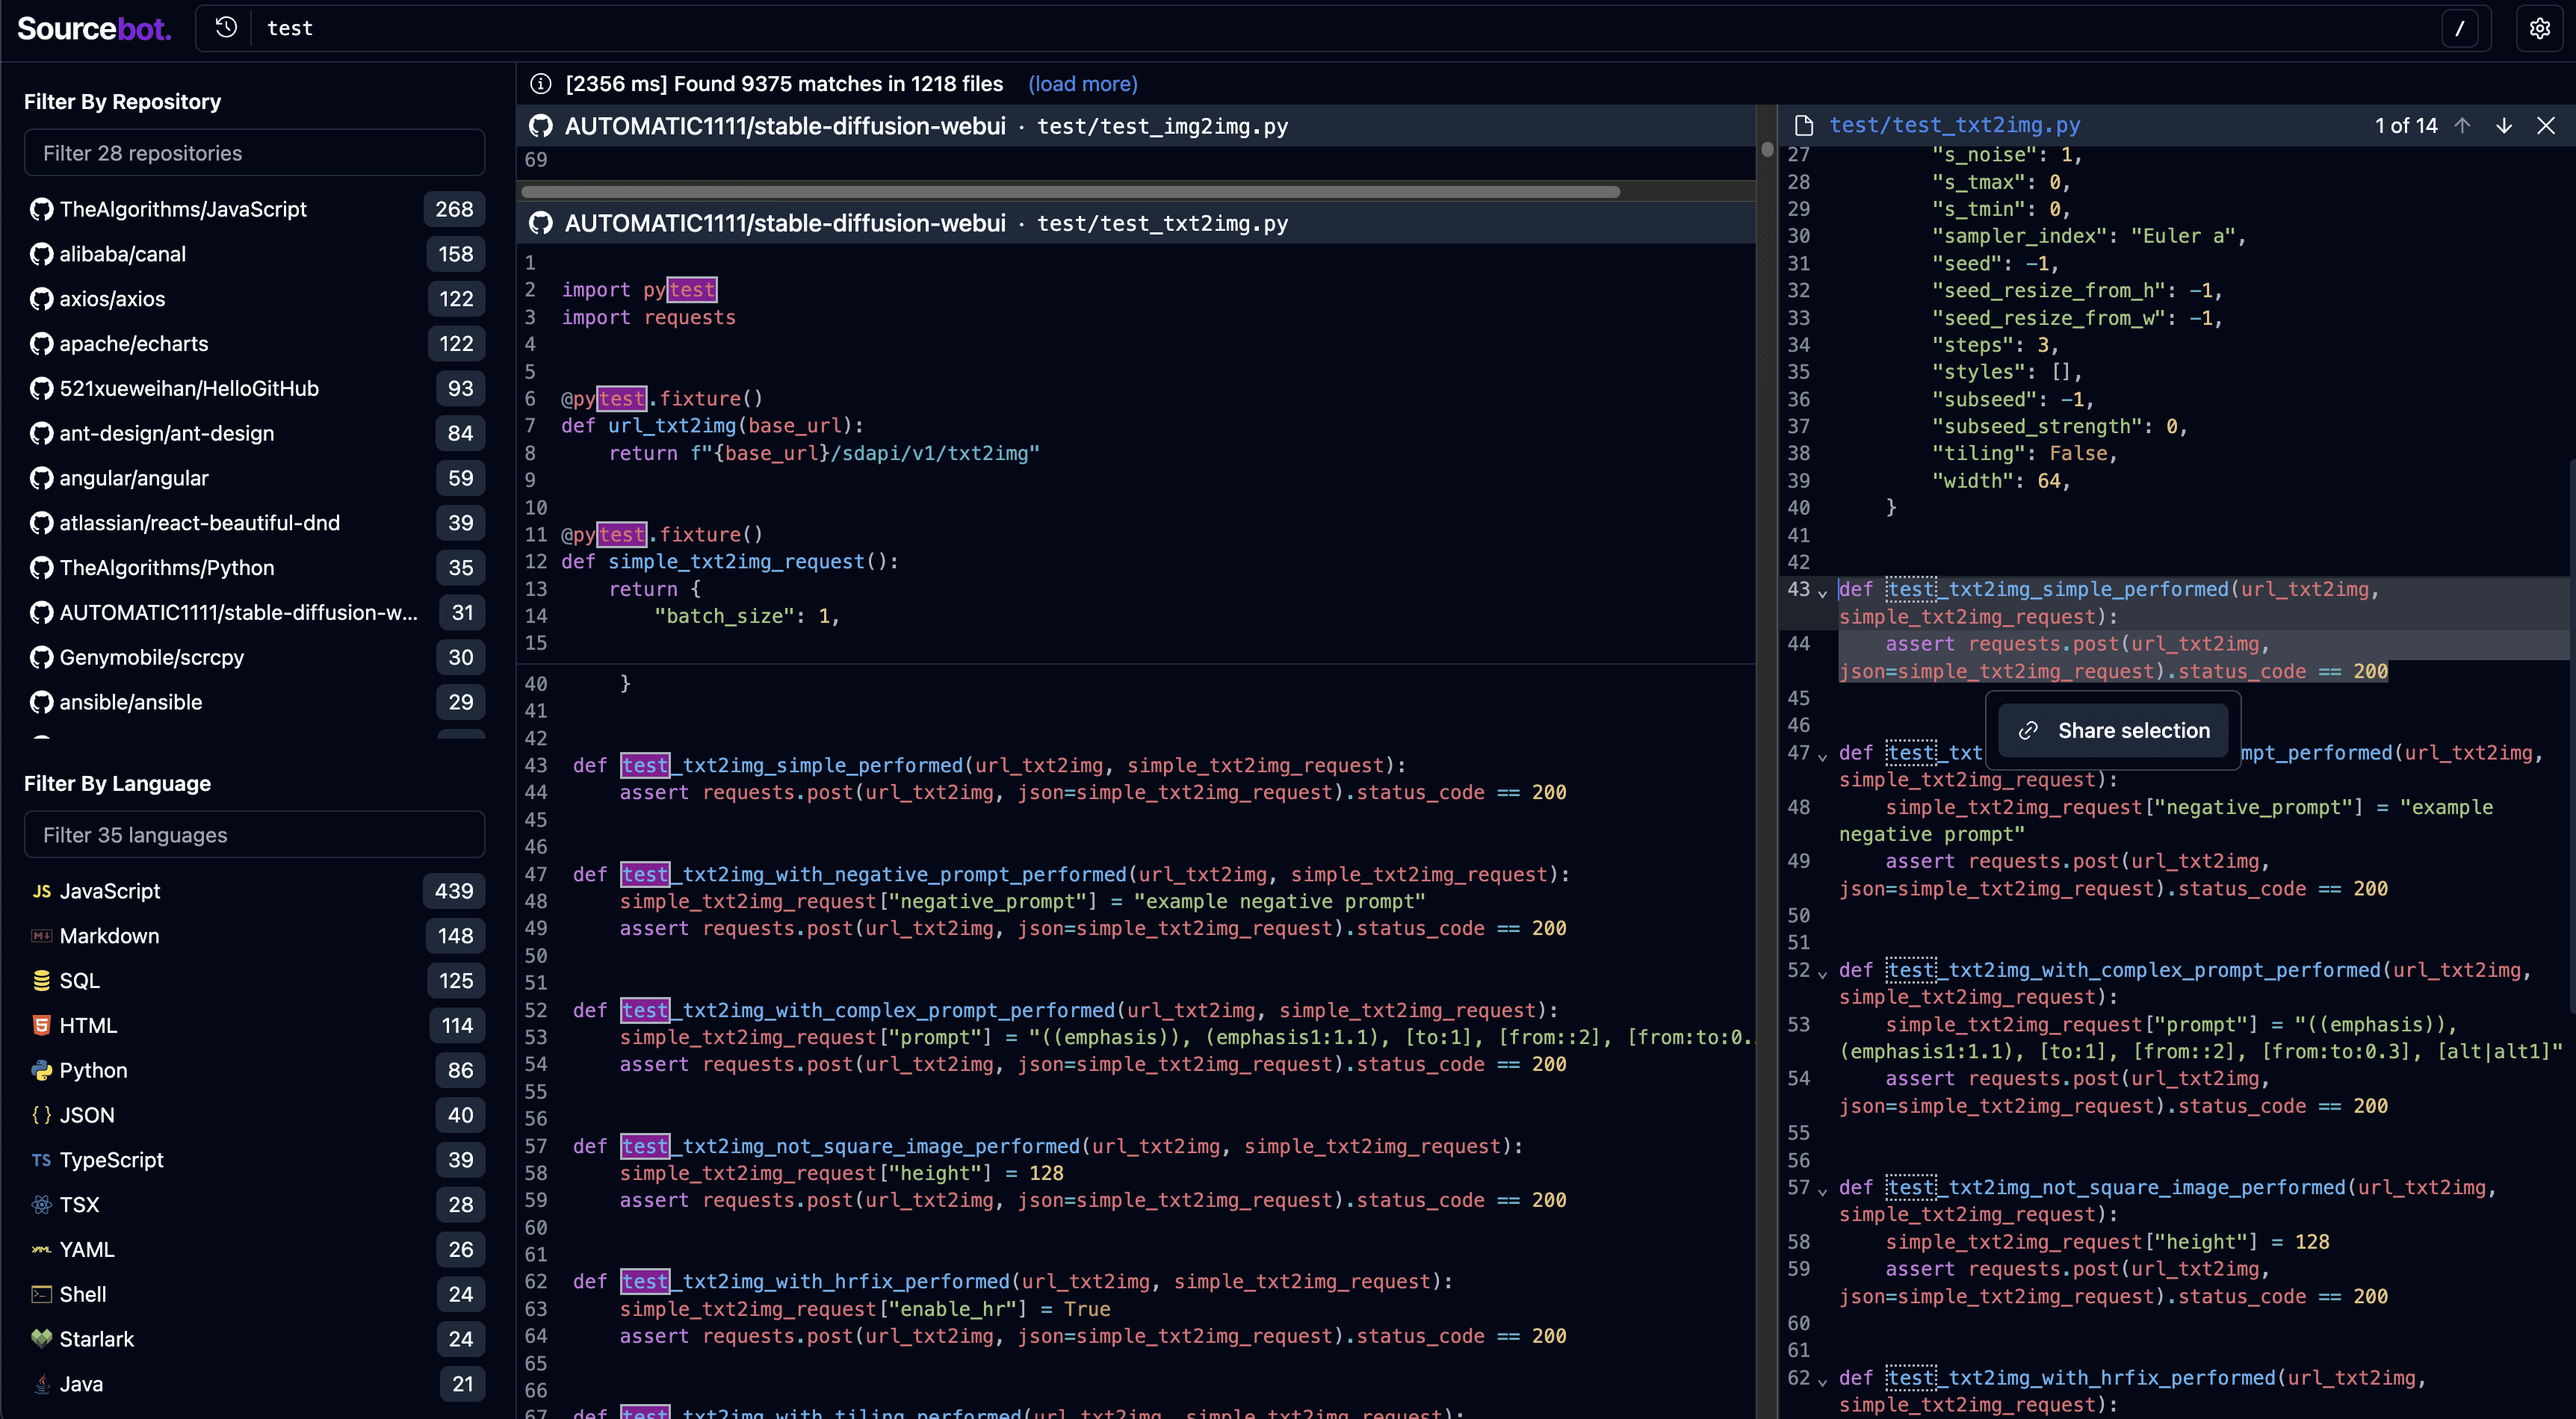Filter results by TheAlgorithms/JavaScript repository

coord(183,209)
